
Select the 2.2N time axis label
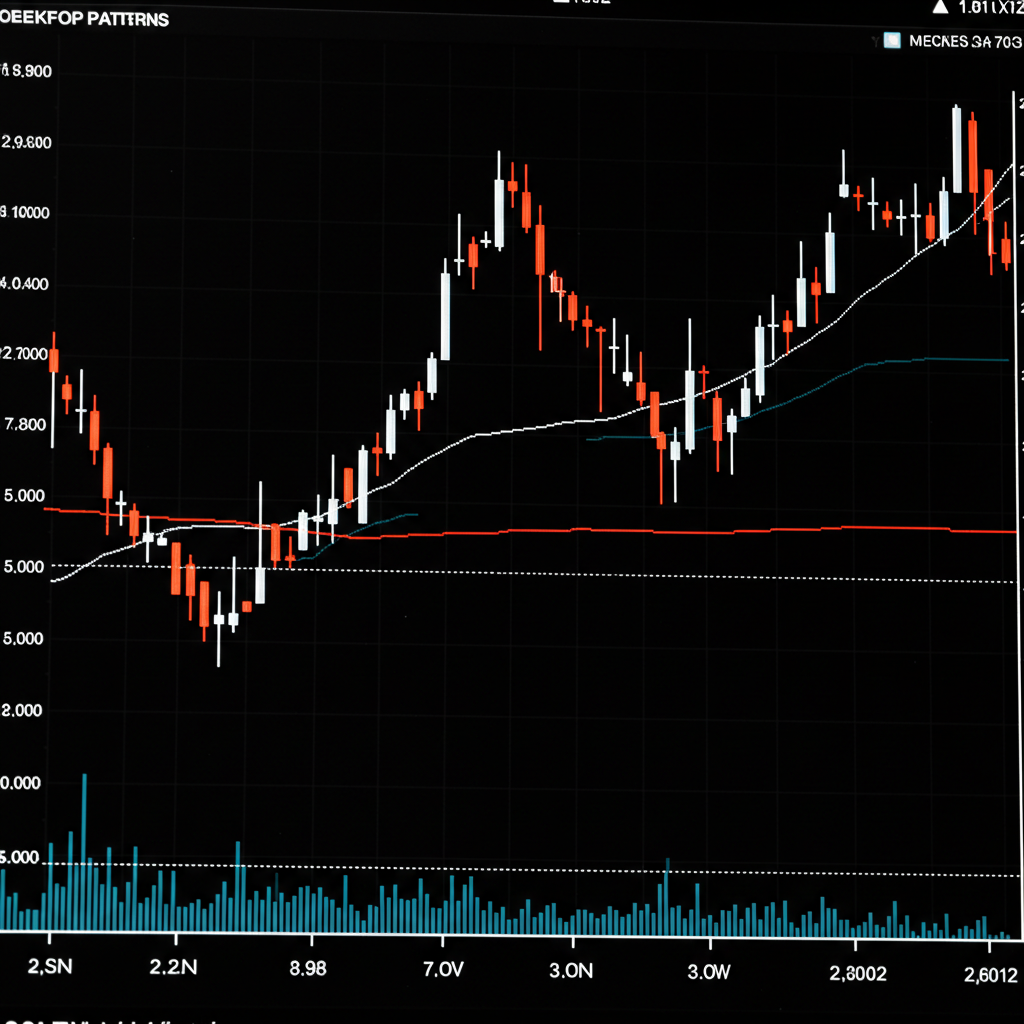(x=173, y=967)
